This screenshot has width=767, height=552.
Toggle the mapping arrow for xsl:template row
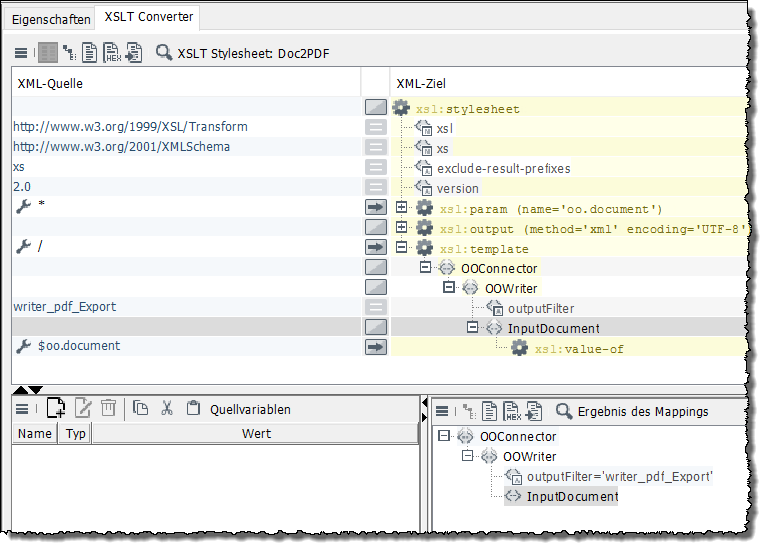(x=376, y=247)
